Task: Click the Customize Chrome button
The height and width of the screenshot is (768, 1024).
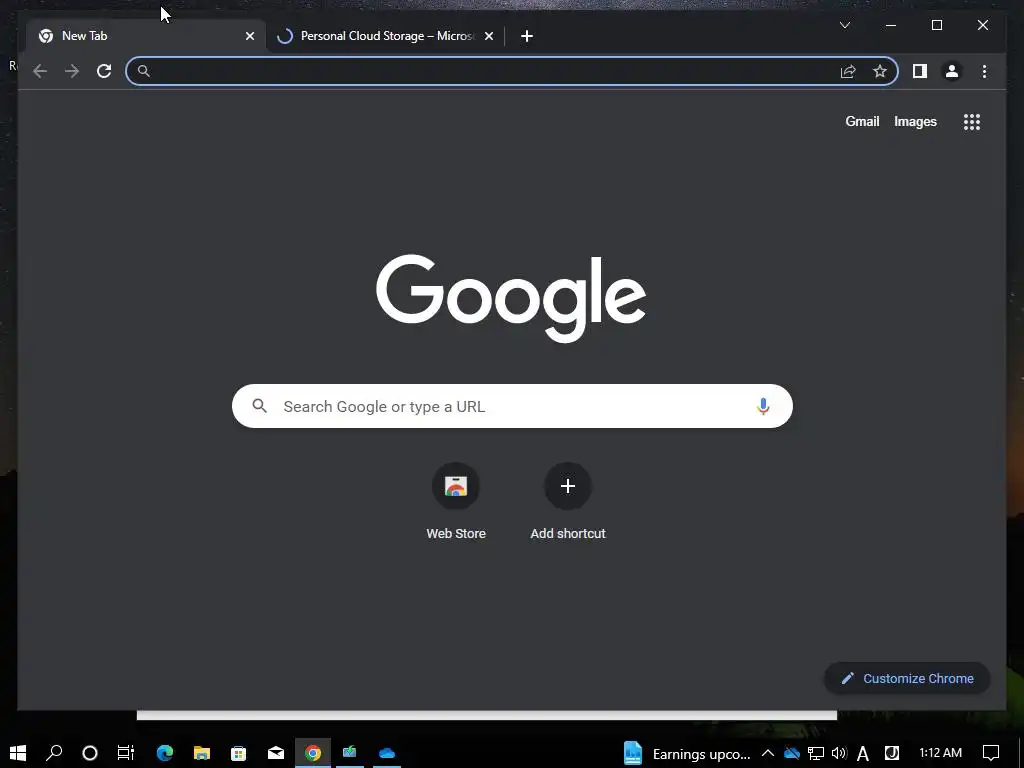Action: [x=907, y=679]
